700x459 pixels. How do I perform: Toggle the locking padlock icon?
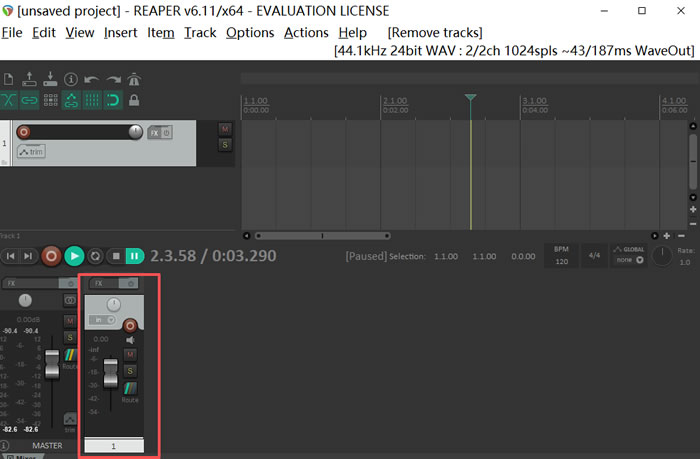(134, 100)
